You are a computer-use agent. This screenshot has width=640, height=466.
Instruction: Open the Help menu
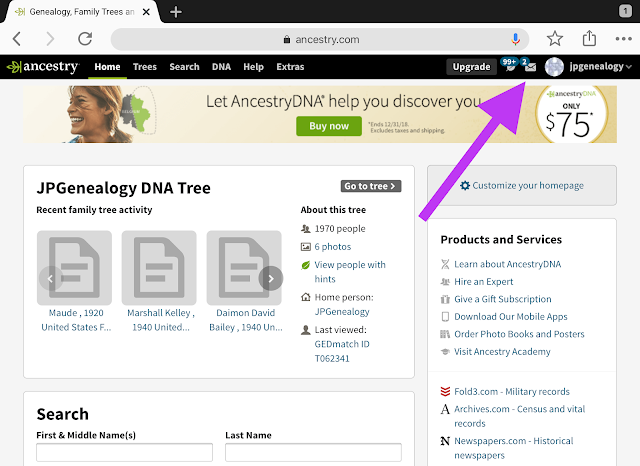coord(253,67)
